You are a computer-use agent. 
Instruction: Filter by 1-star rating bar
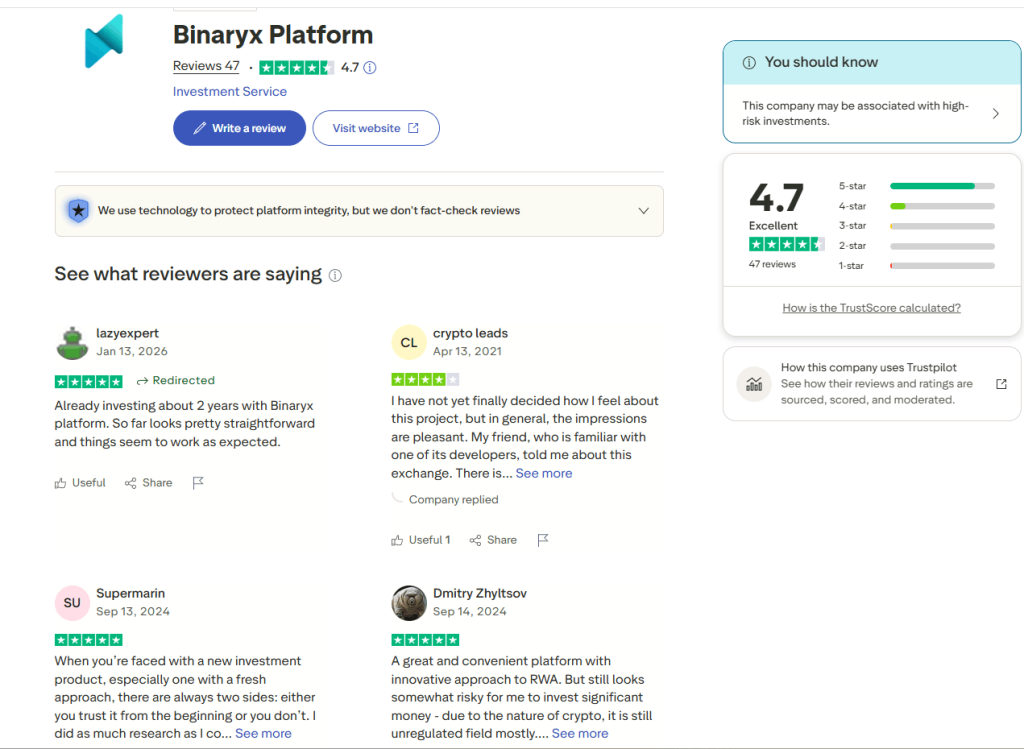[x=917, y=266]
